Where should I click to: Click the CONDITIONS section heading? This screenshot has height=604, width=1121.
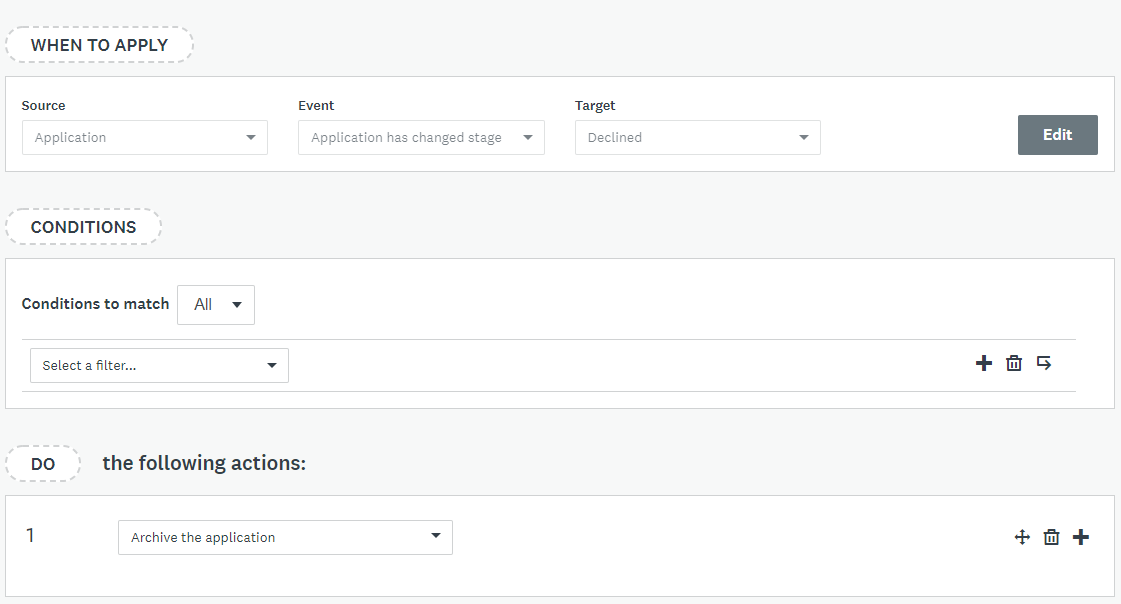84,227
